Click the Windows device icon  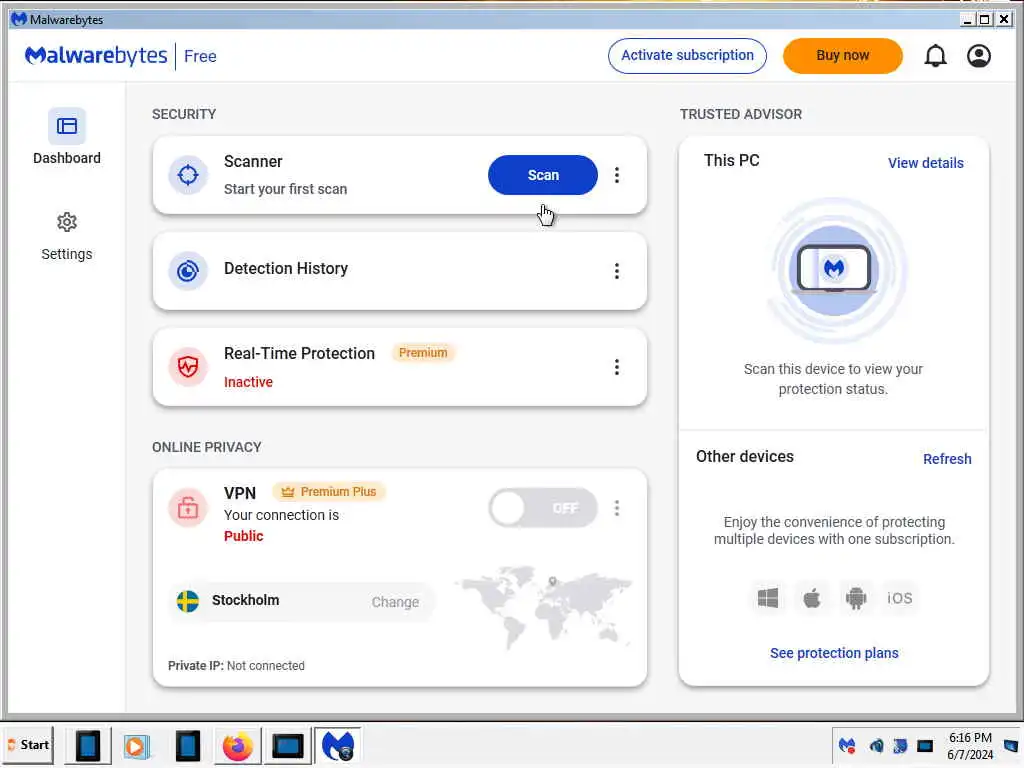point(767,598)
